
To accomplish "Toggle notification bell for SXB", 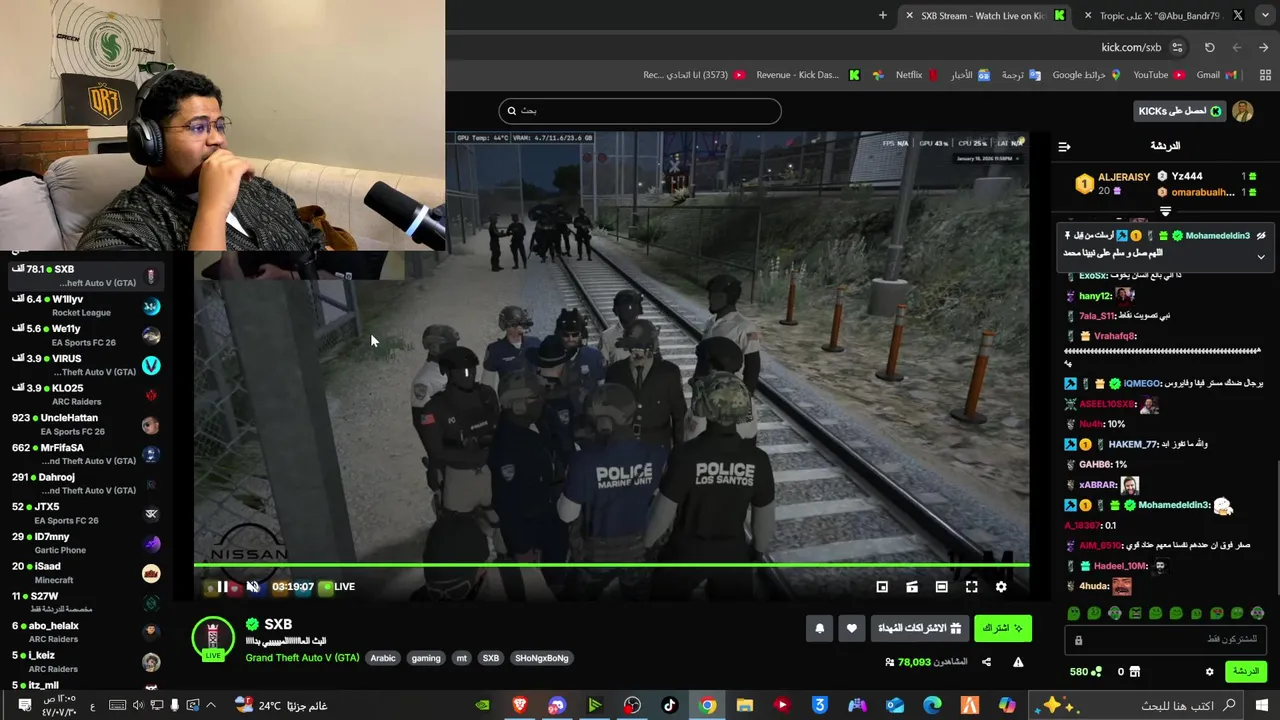I will click(820, 628).
